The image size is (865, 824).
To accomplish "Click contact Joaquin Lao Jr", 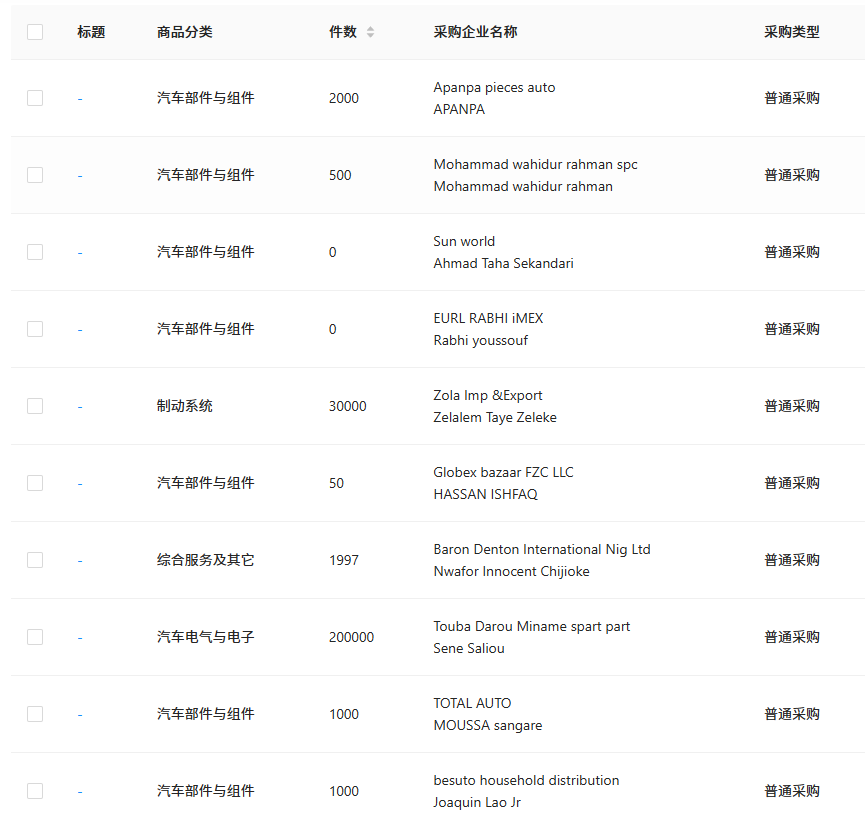I will (477, 802).
